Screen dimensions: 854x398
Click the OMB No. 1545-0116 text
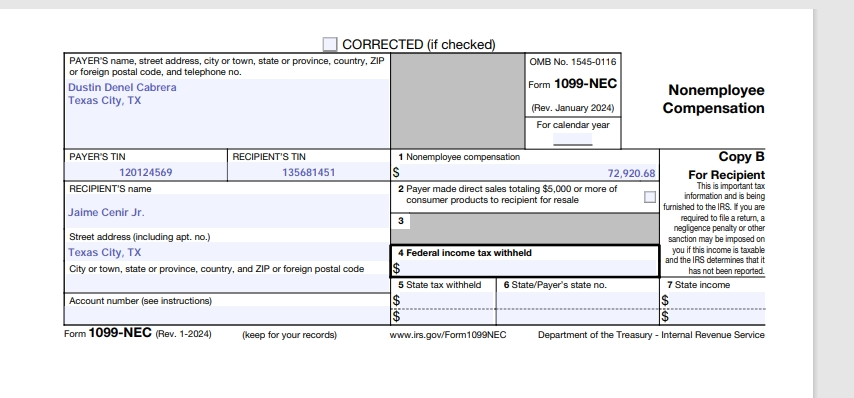click(573, 62)
